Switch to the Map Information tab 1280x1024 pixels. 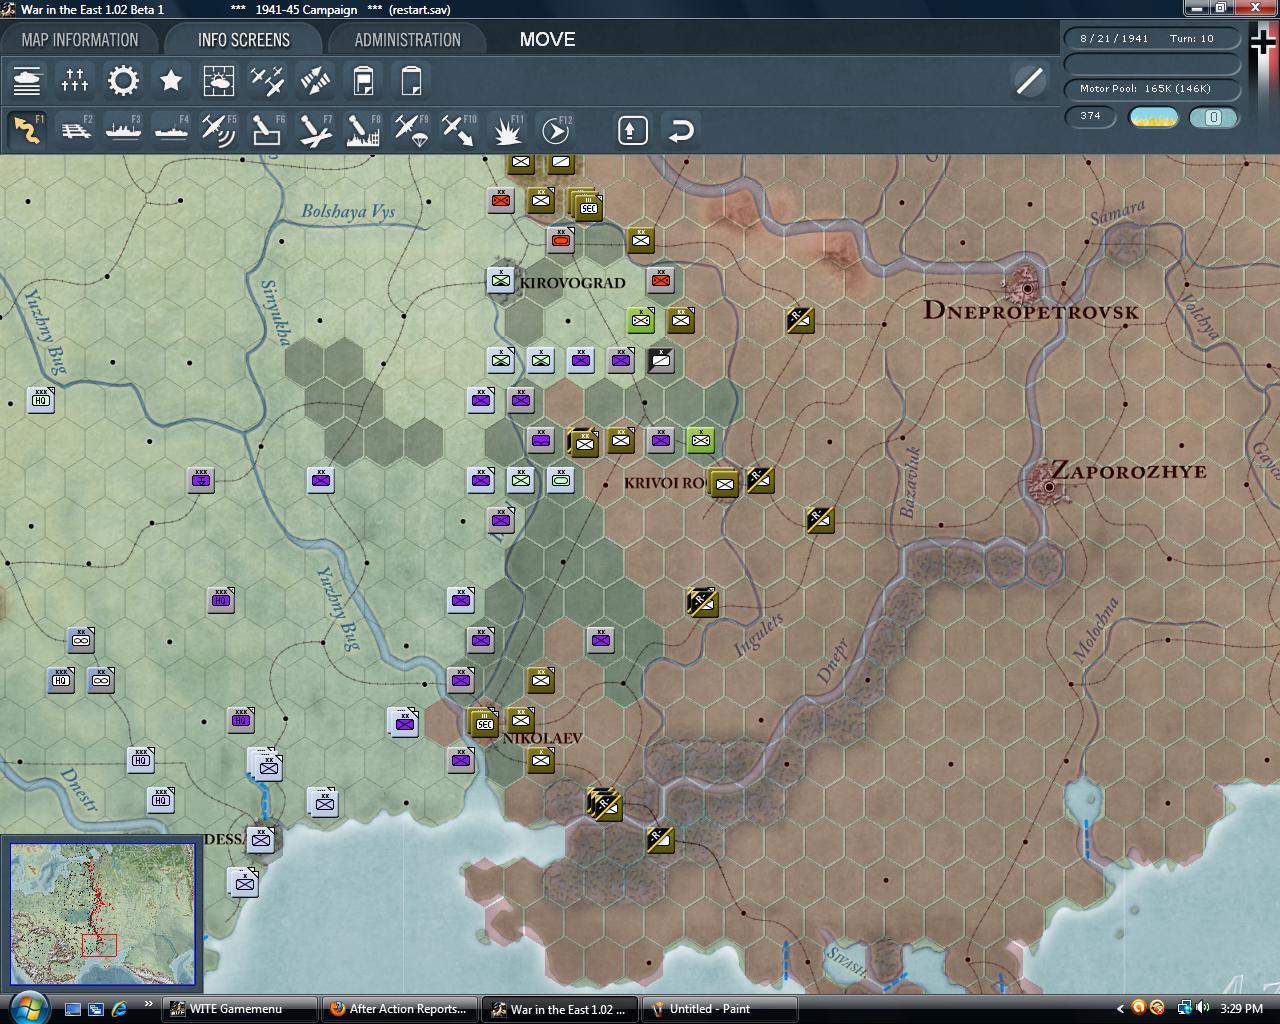(x=80, y=40)
